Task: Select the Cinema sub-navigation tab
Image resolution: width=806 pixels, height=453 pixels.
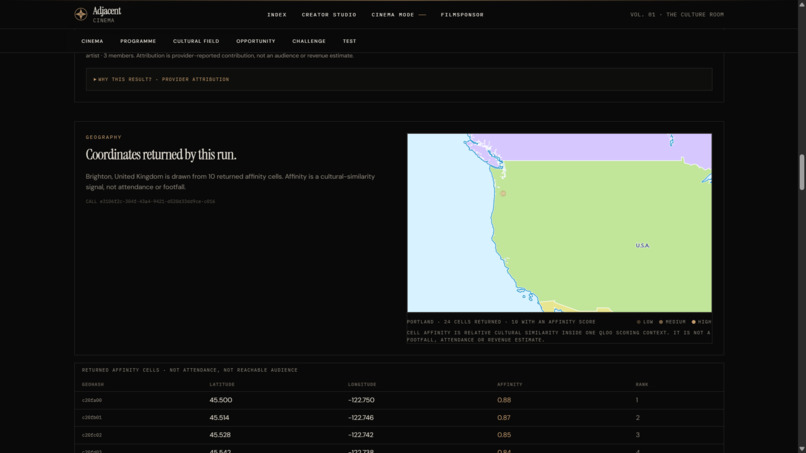Action: (x=92, y=41)
